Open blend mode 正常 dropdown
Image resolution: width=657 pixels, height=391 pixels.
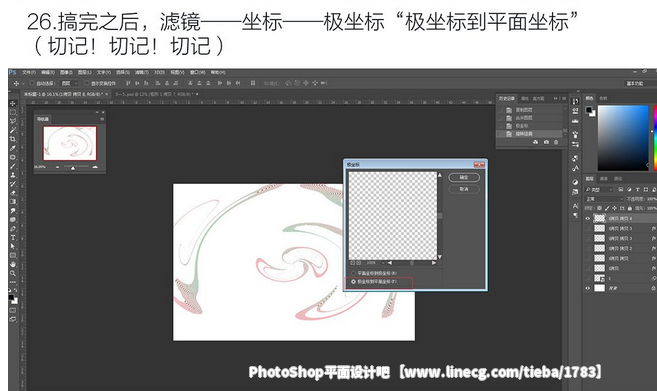[x=604, y=199]
